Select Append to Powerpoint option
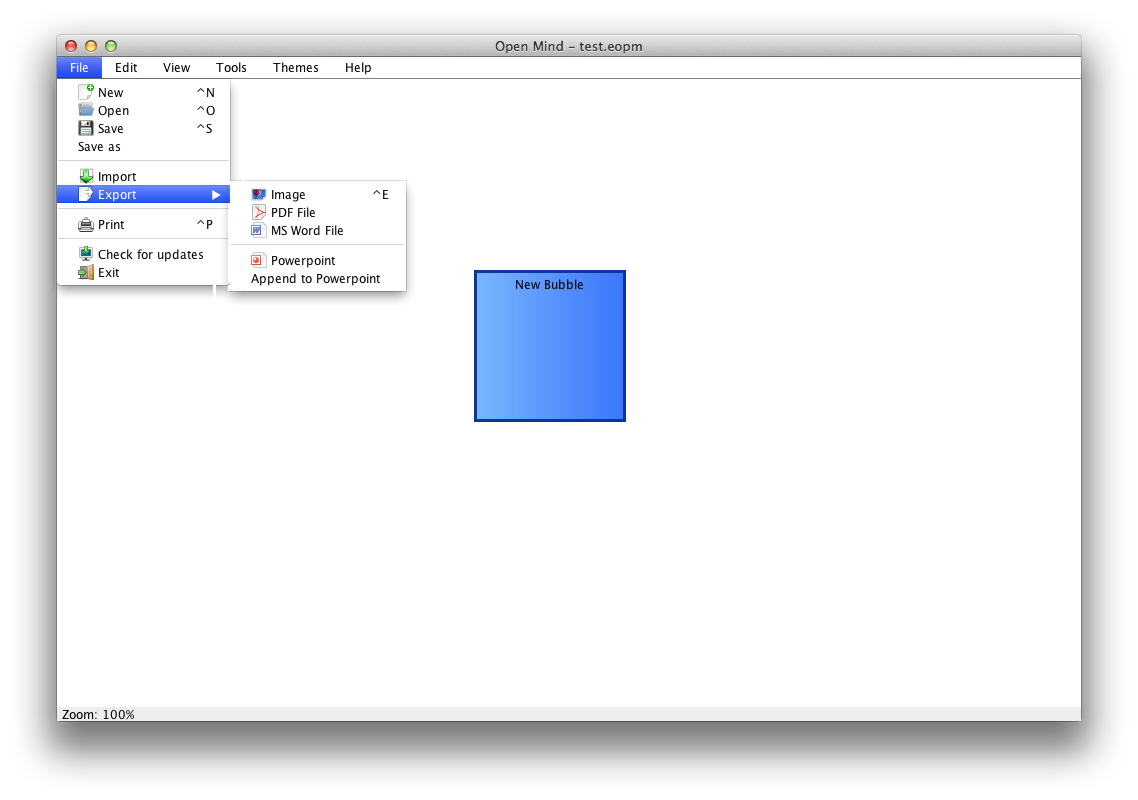 point(317,279)
